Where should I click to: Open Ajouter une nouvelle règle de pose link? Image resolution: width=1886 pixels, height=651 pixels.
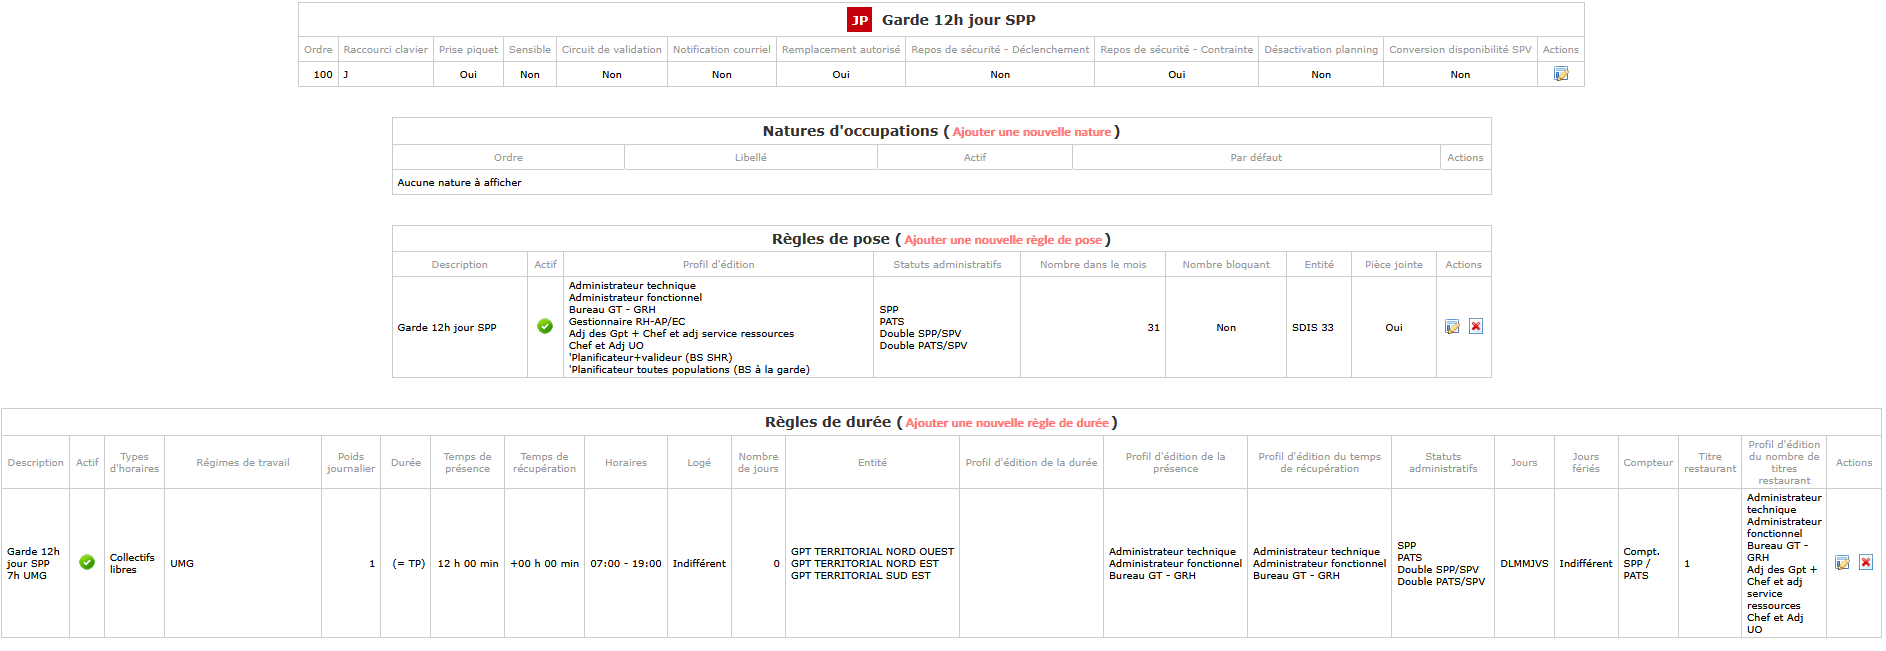tap(1003, 240)
